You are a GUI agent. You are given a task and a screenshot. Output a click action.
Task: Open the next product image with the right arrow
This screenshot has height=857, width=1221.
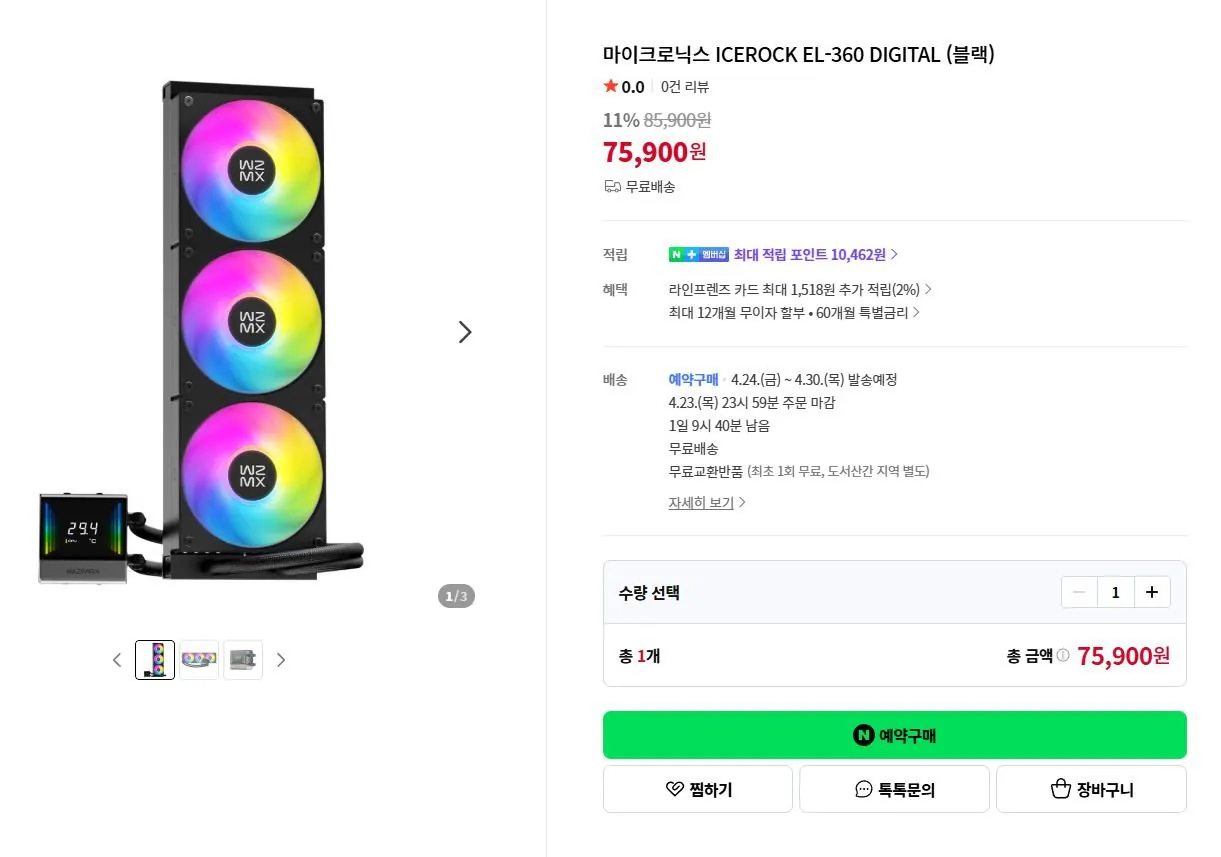(x=465, y=331)
